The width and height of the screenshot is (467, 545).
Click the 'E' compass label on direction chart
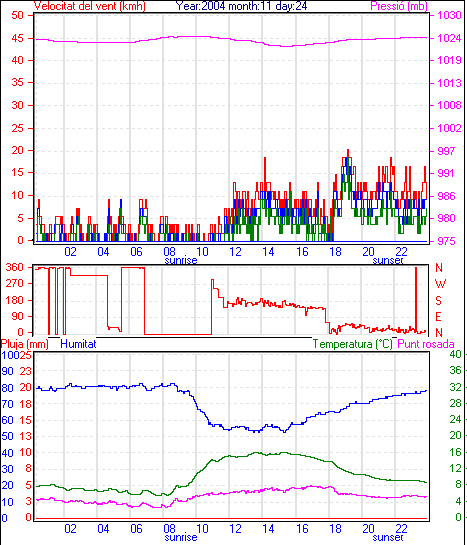point(439,317)
